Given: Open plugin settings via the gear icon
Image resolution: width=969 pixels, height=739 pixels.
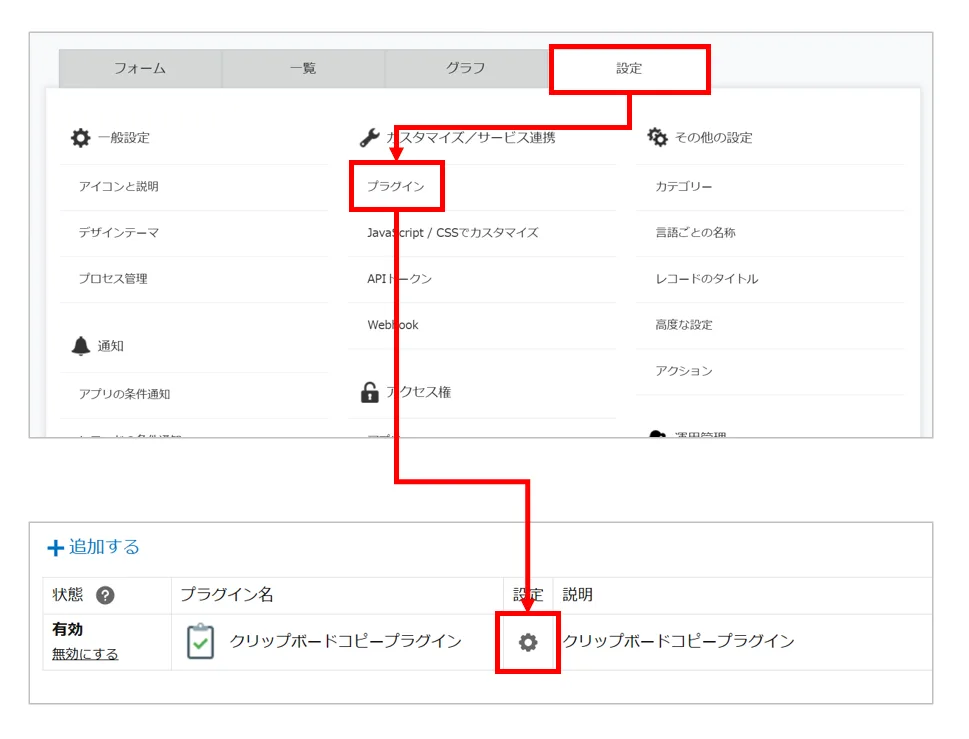Looking at the screenshot, I should pyautogui.click(x=528, y=643).
